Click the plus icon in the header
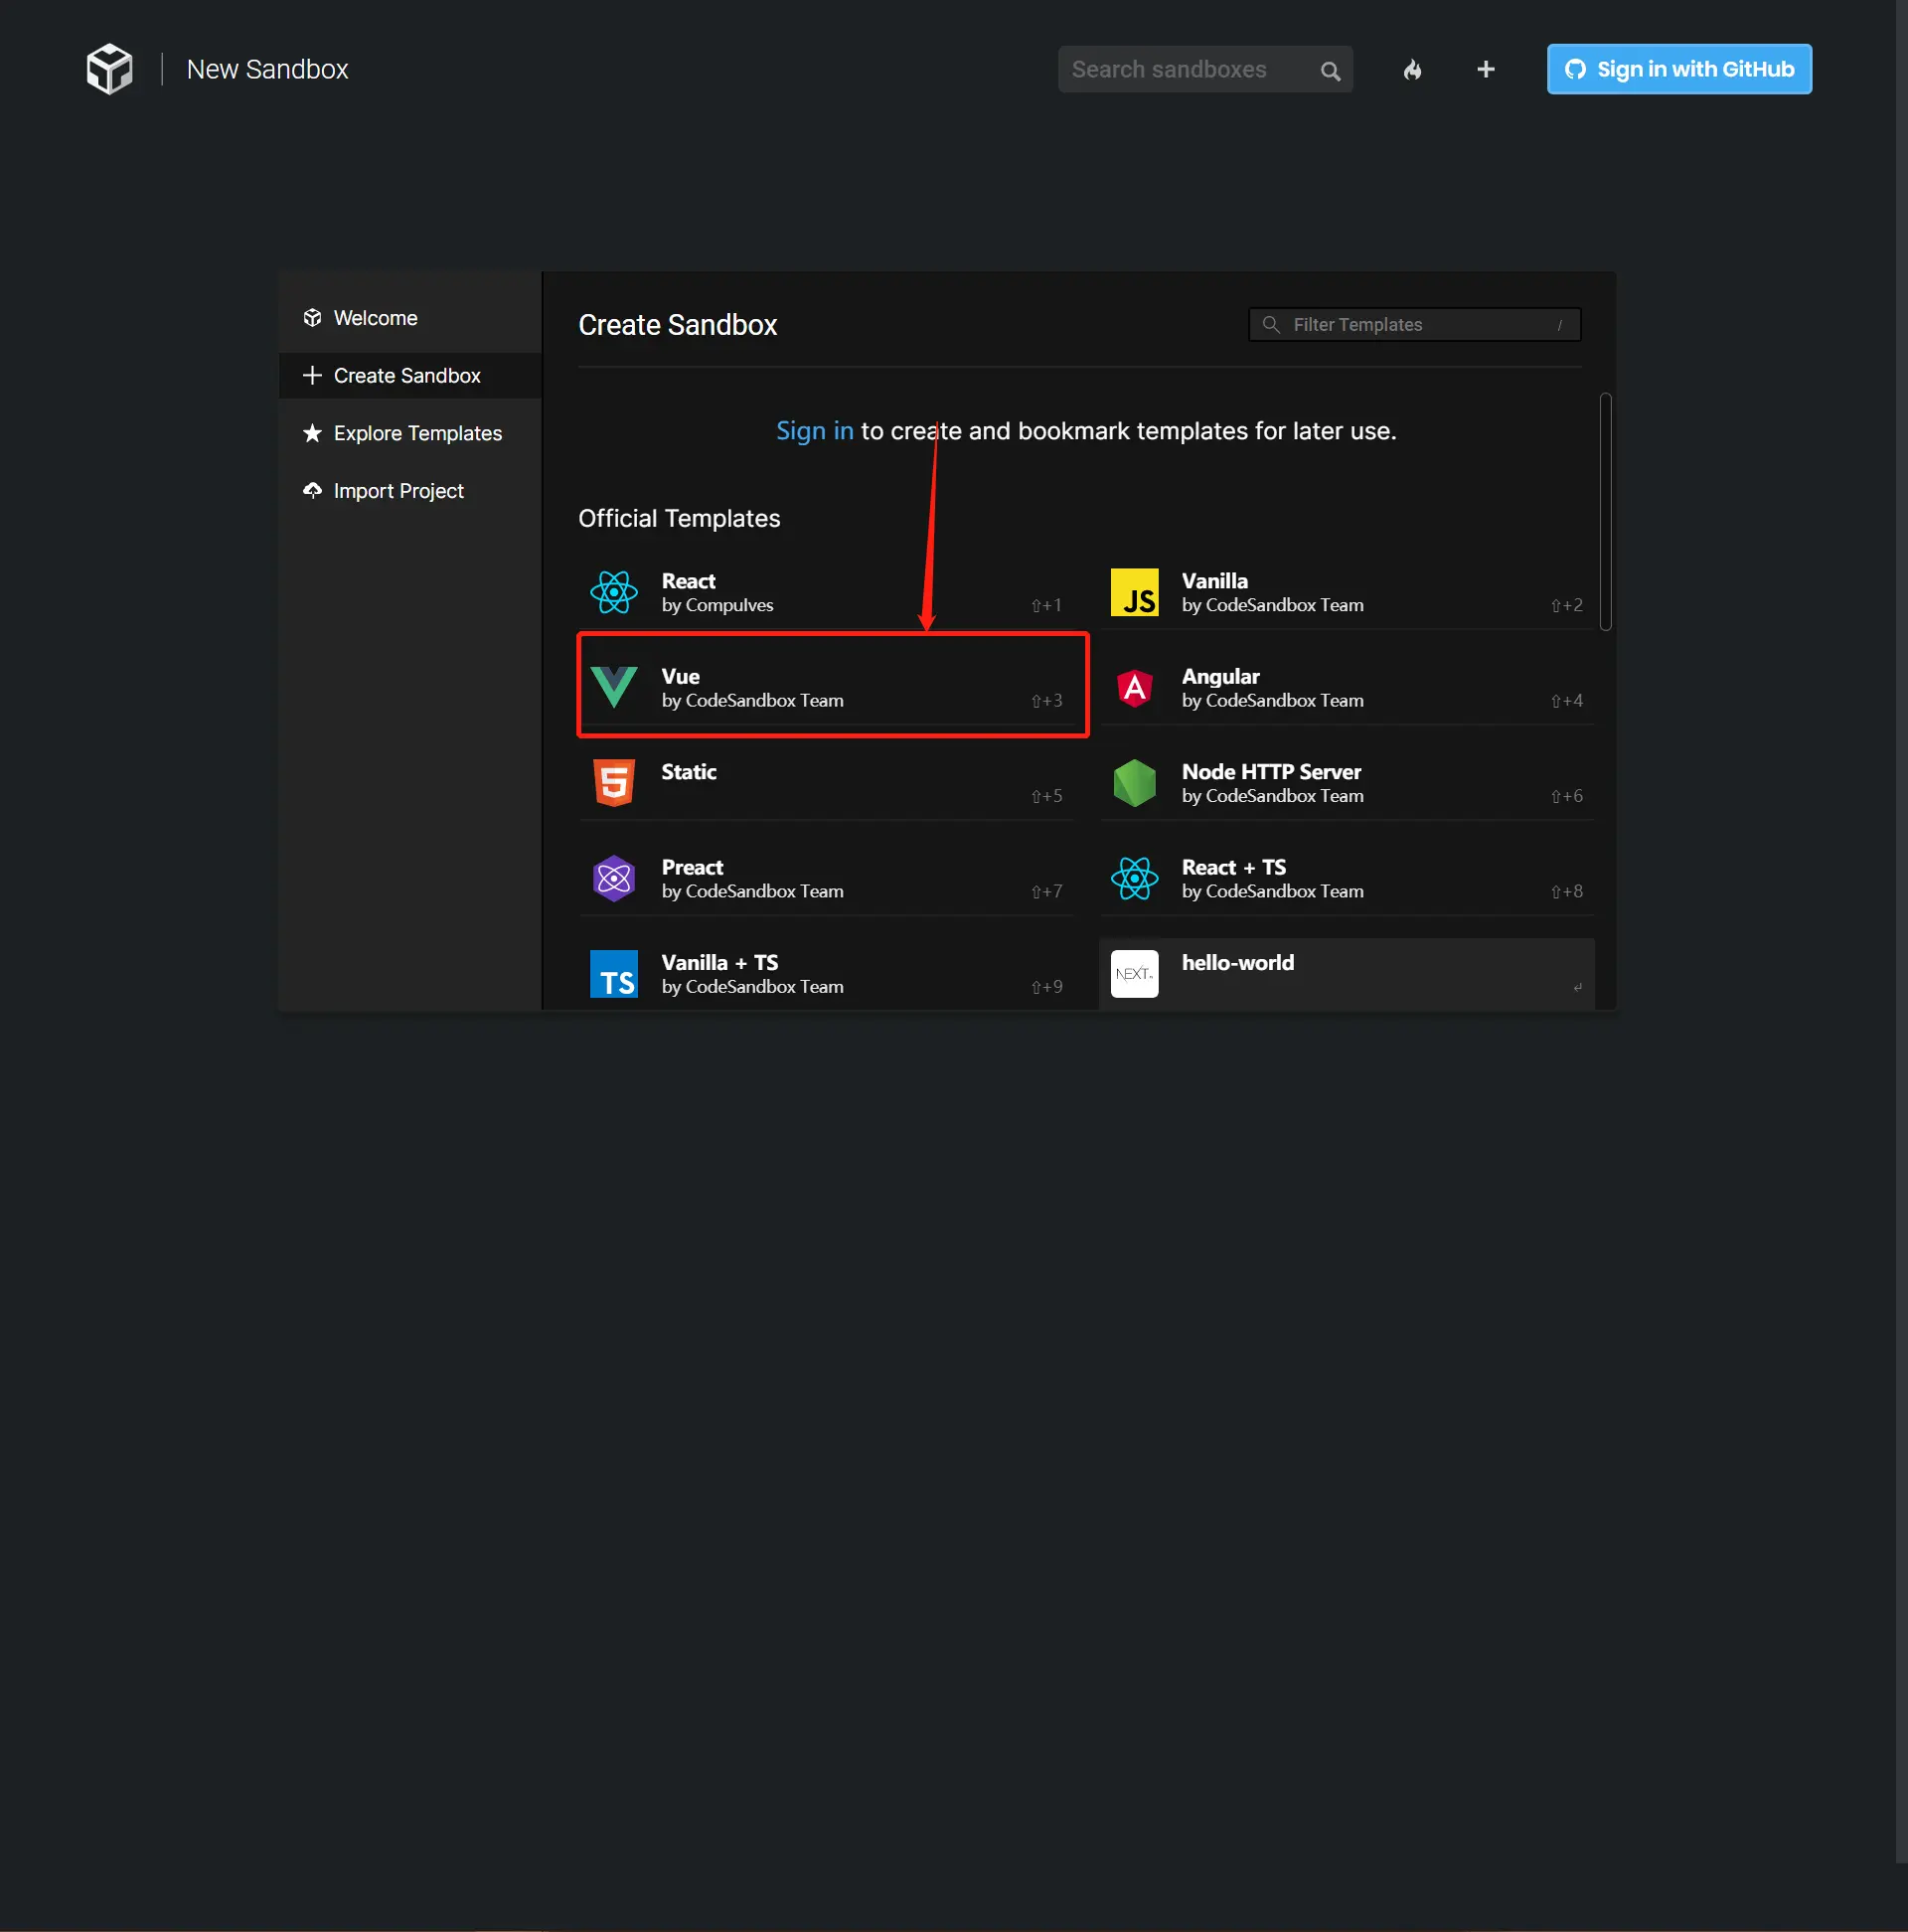This screenshot has height=1932, width=1908. pos(1485,69)
